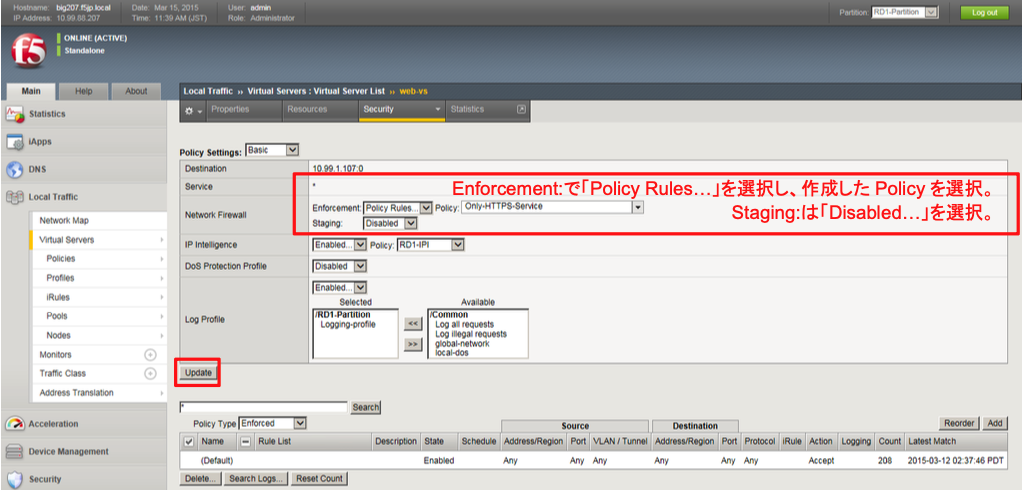Image resolution: width=1025 pixels, height=492 pixels.
Task: Sort by the Action column header
Action: point(820,442)
